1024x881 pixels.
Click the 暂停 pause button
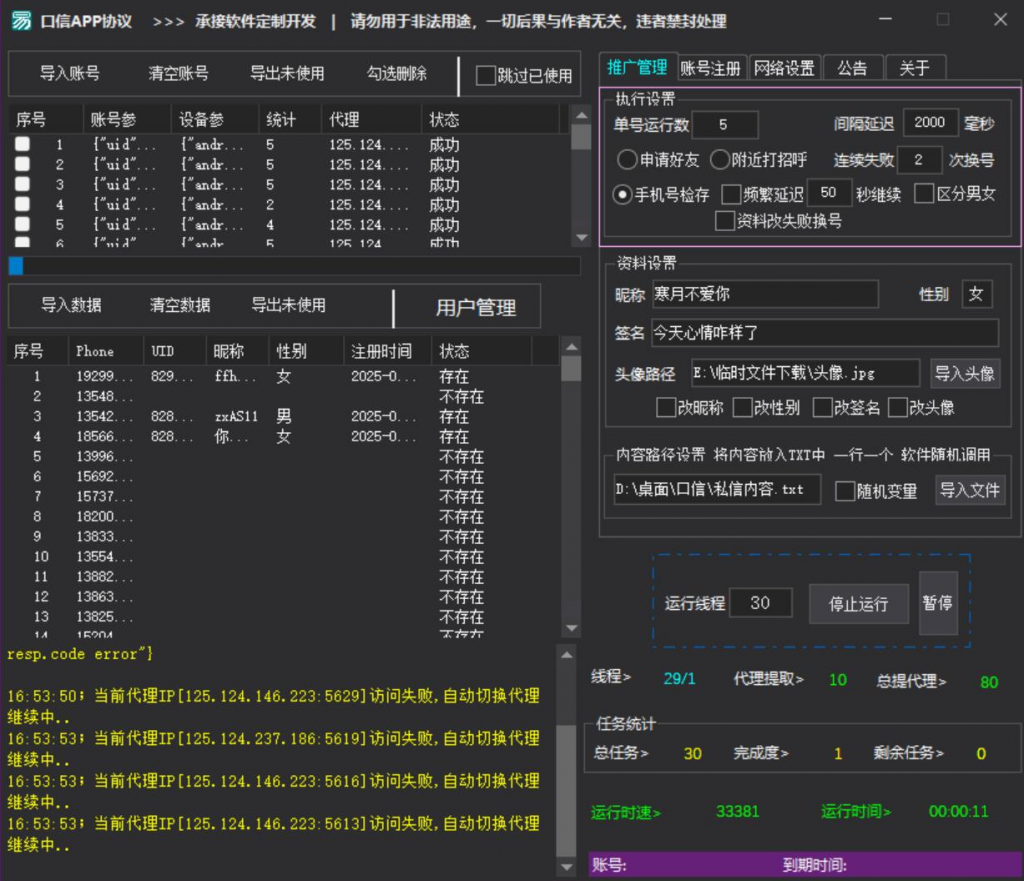[938, 603]
